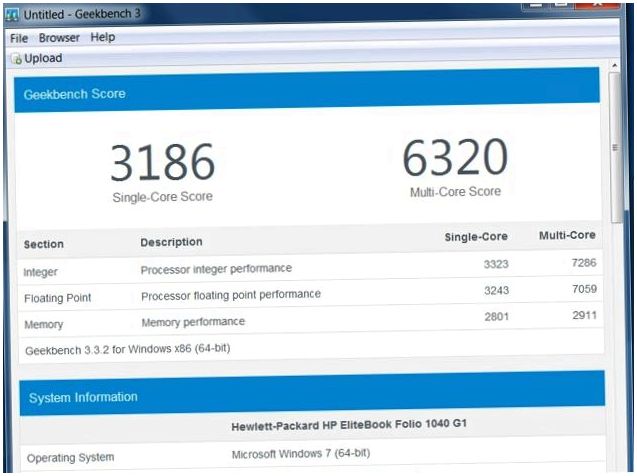Open the Help menu

[x=103, y=37]
